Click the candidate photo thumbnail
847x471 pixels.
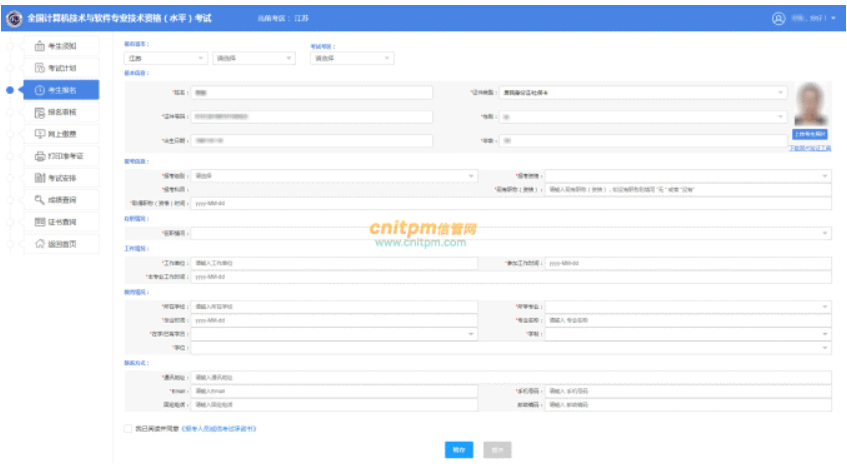(x=811, y=103)
